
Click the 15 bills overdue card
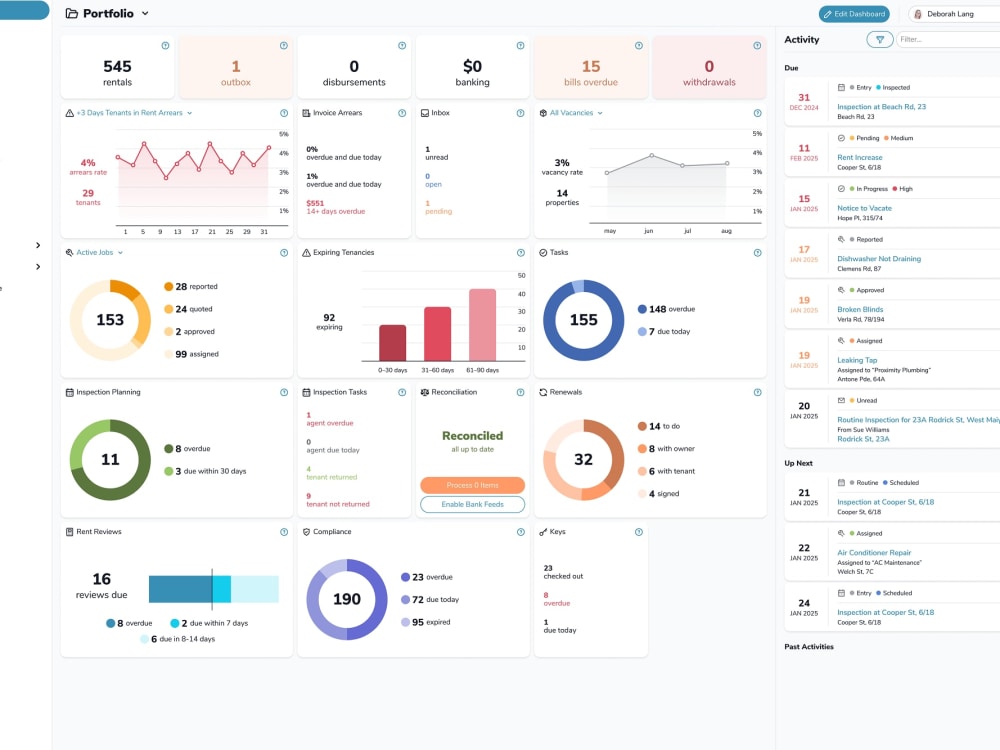(x=591, y=67)
